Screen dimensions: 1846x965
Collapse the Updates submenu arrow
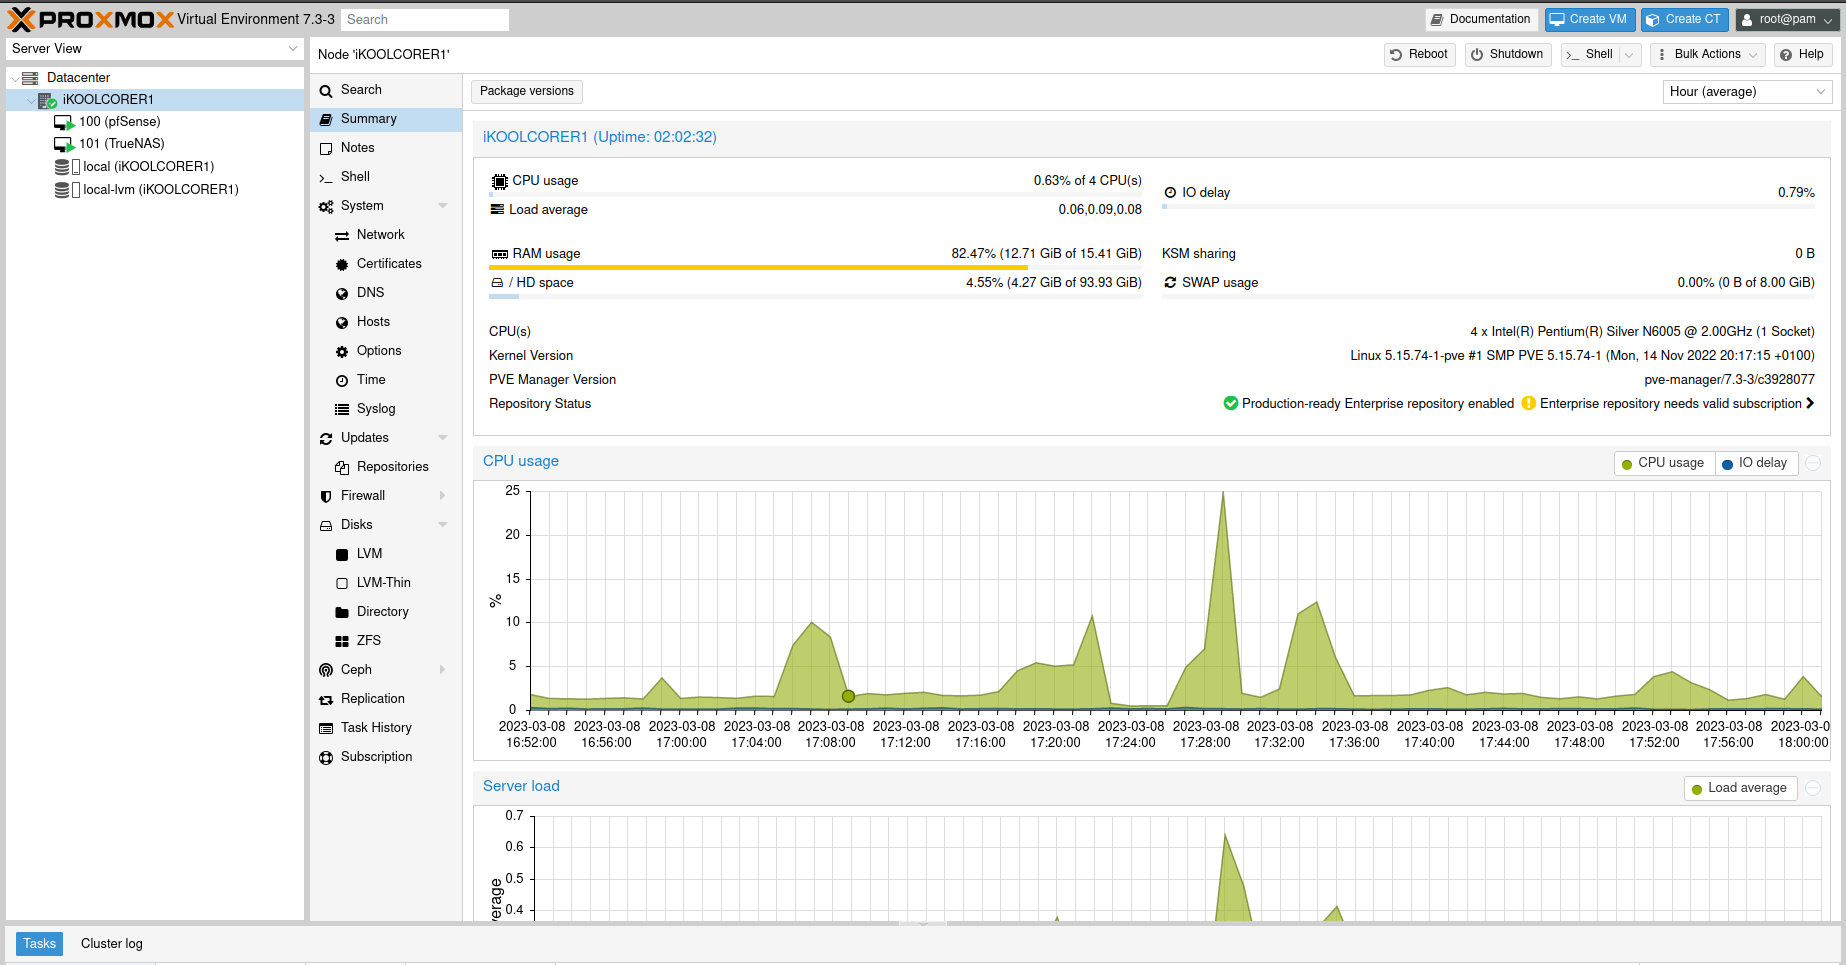coord(443,438)
